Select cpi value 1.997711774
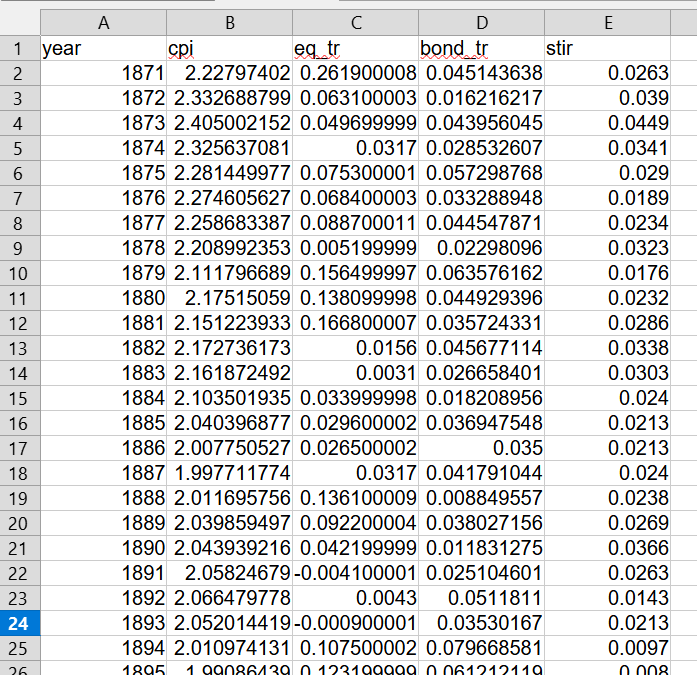The width and height of the screenshot is (697, 675). coord(229,473)
